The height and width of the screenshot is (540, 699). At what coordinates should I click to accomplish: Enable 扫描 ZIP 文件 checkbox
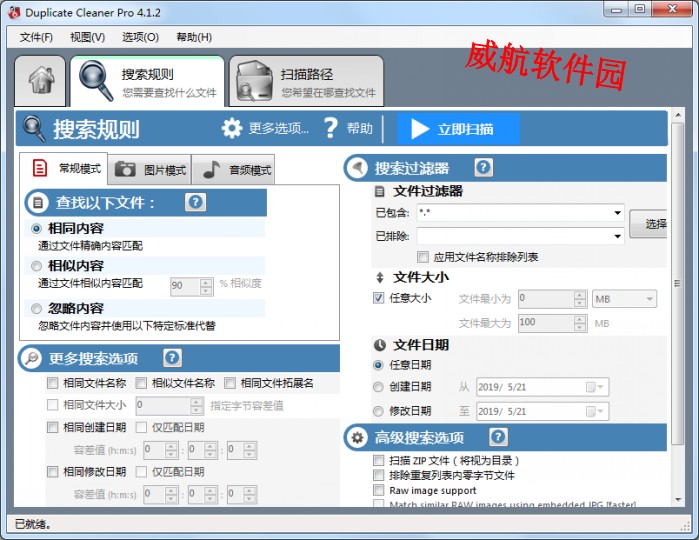click(378, 460)
